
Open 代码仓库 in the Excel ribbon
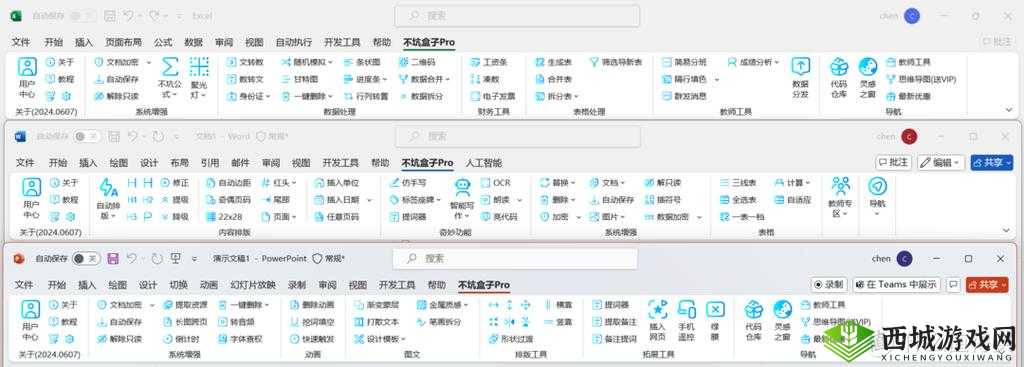pos(839,78)
